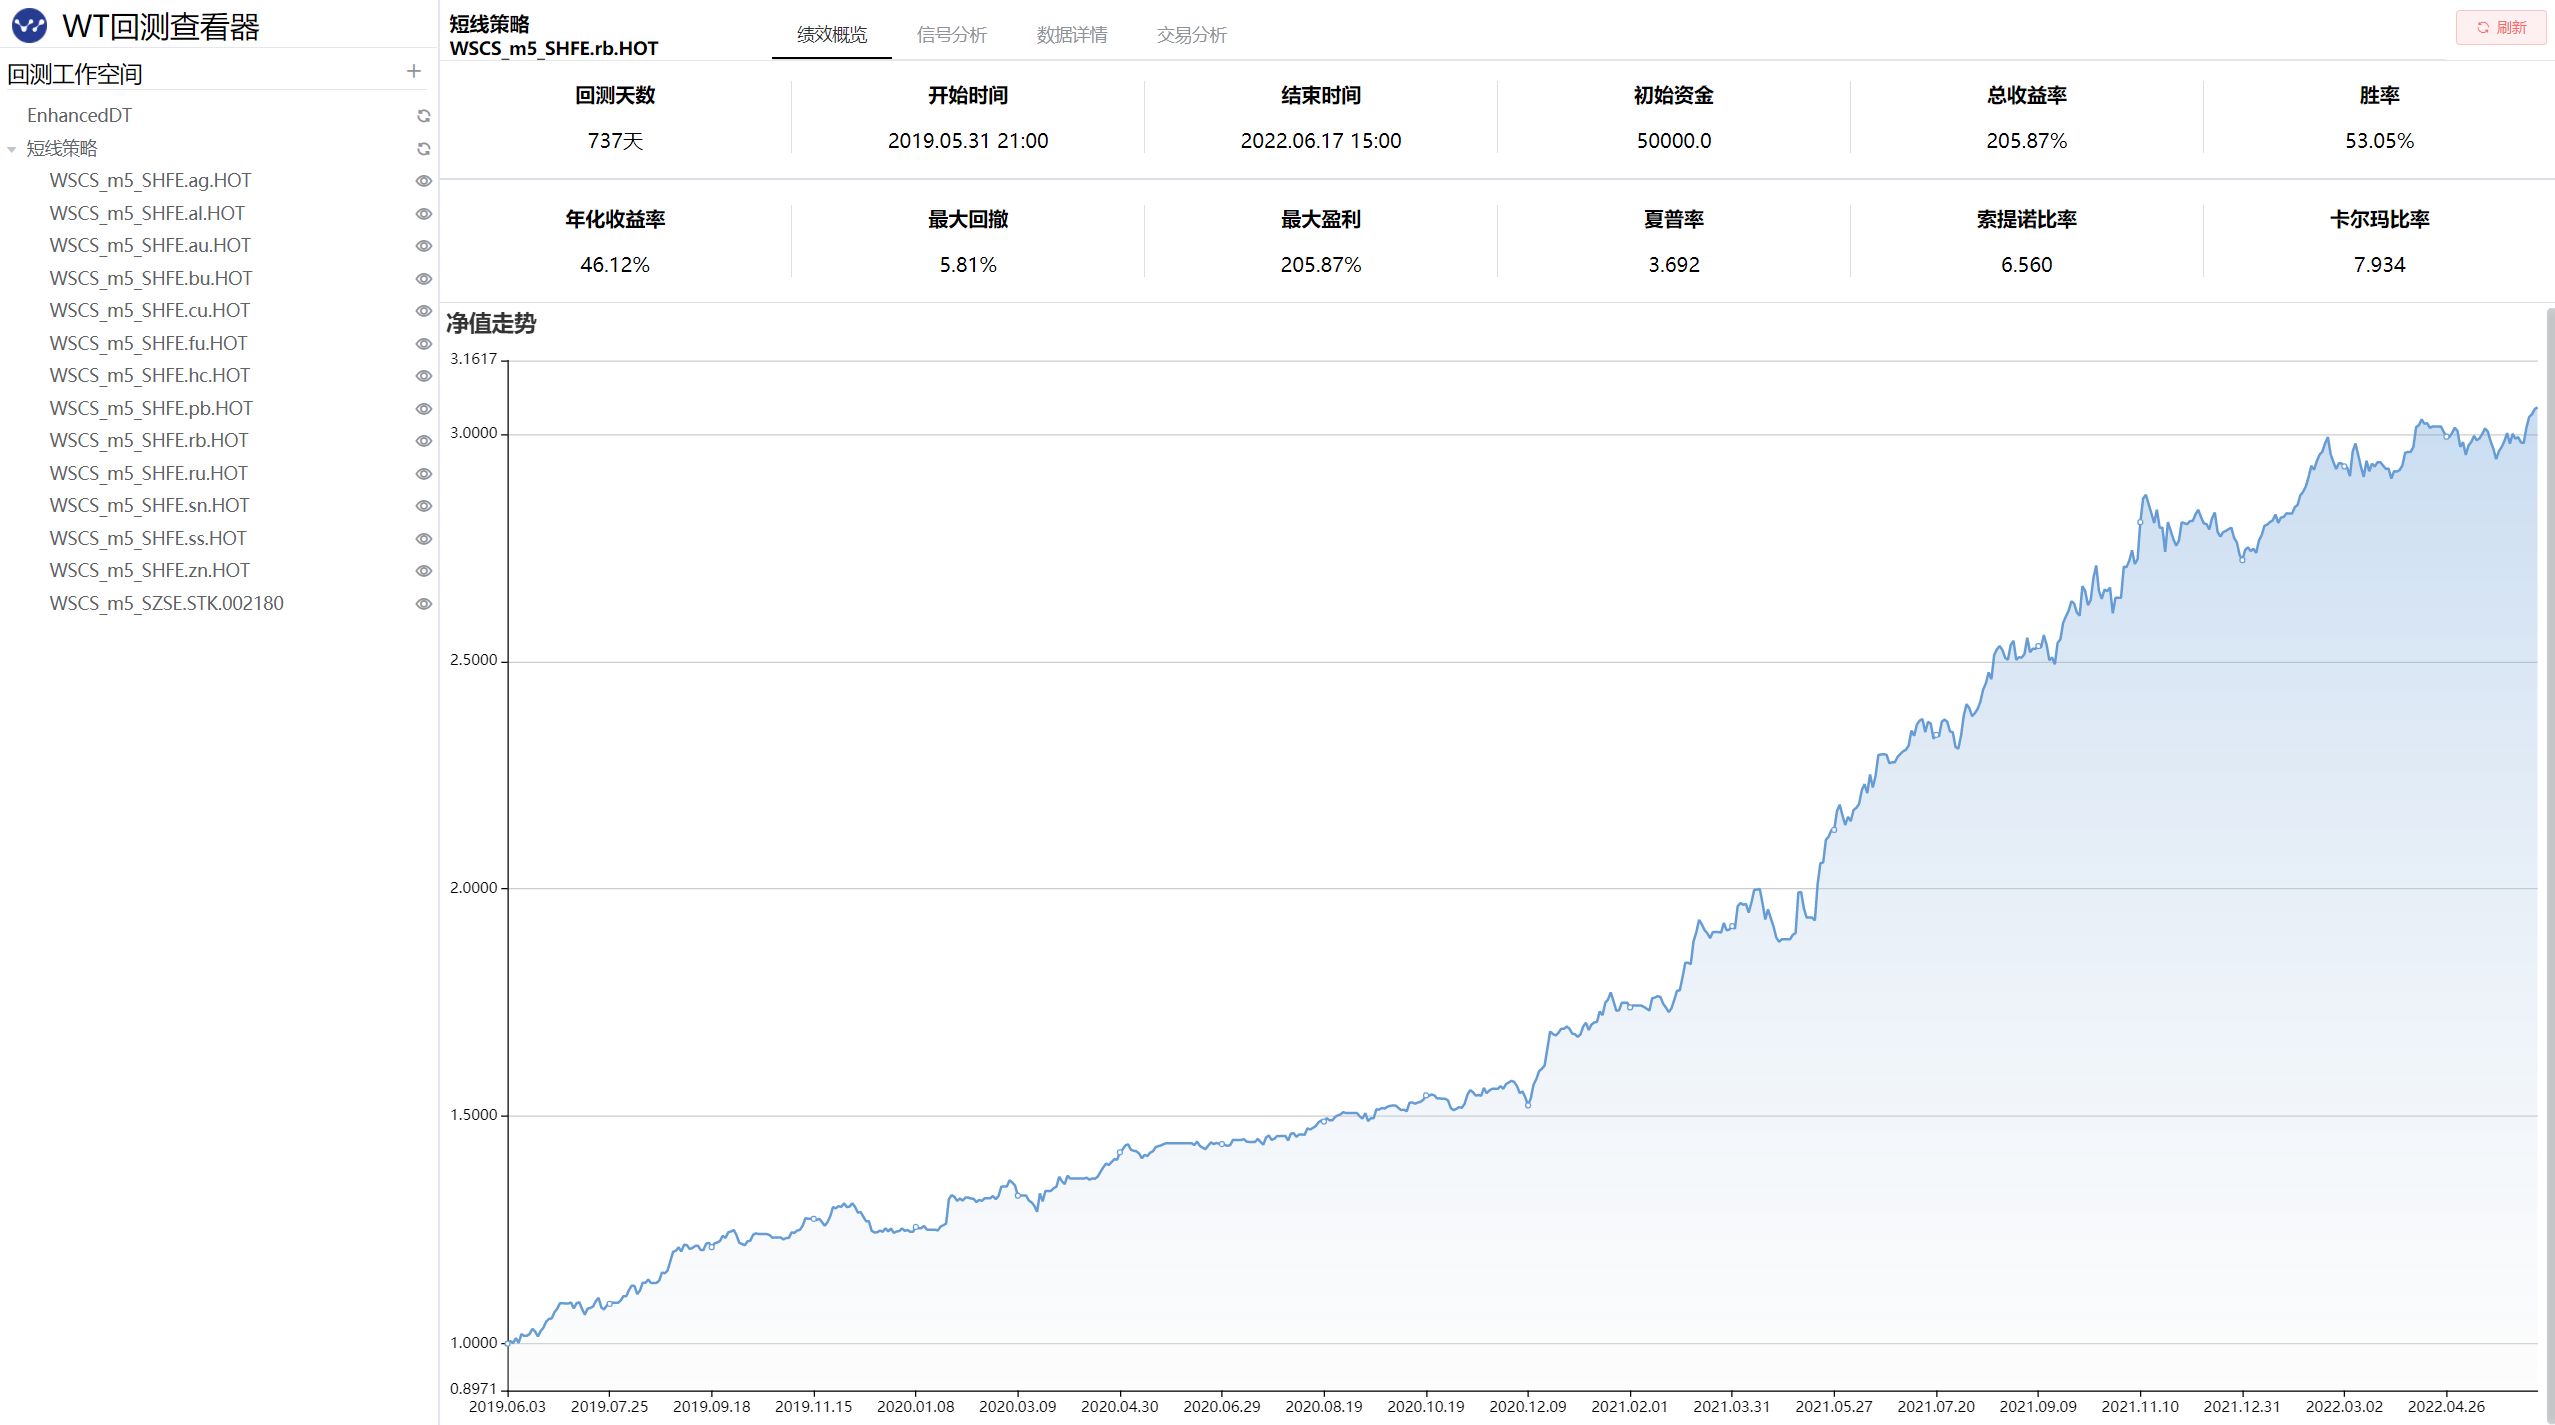Switch to the 信号分析 tab
2555x1425 pixels.
pos(951,35)
